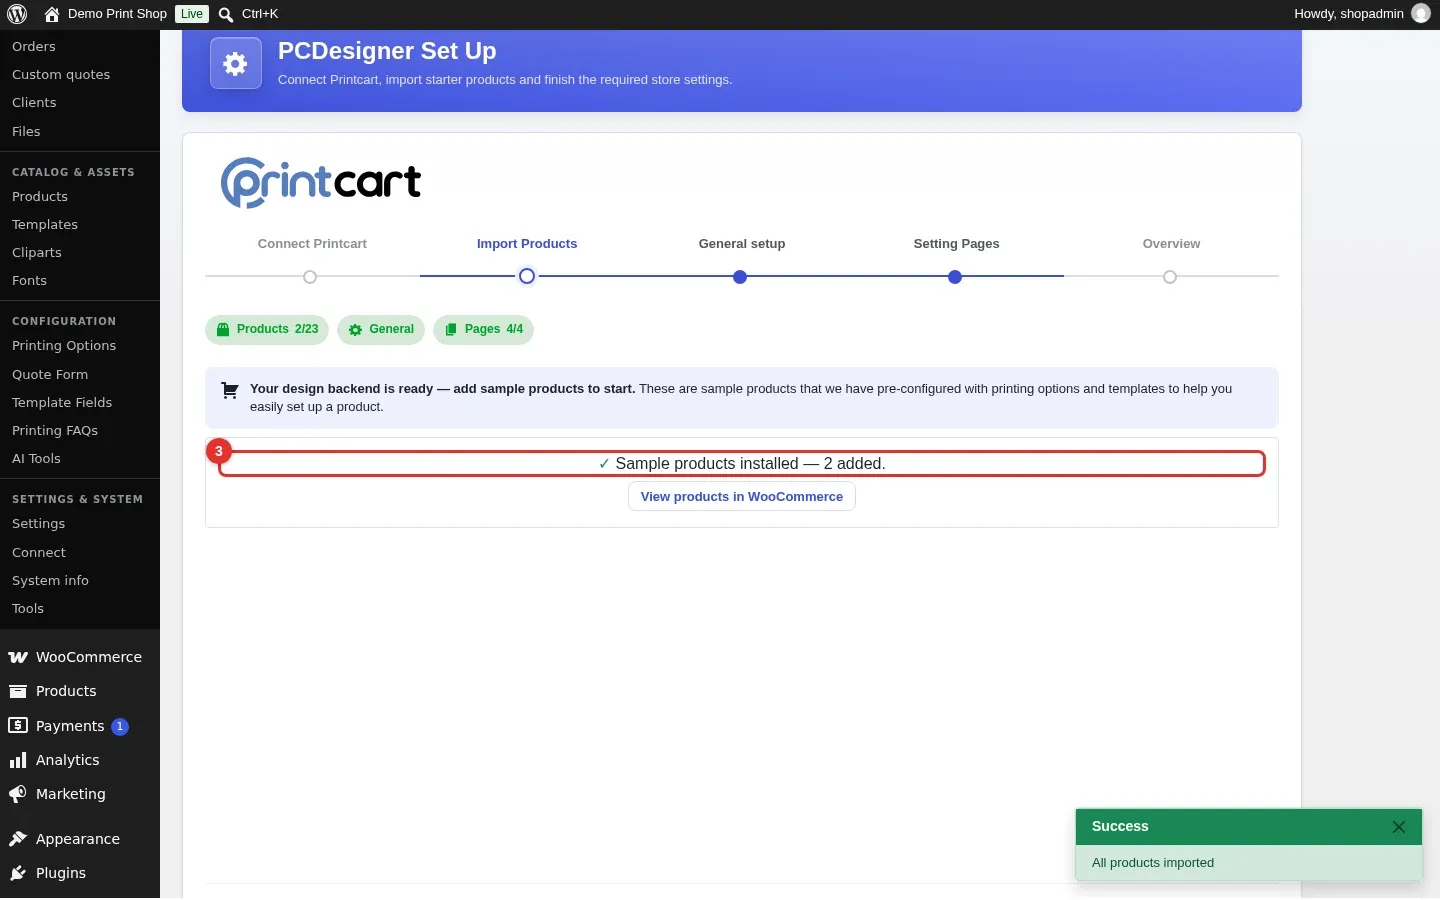1440x900 pixels.
Task: Click View products in WooCommerce button
Action: point(742,497)
